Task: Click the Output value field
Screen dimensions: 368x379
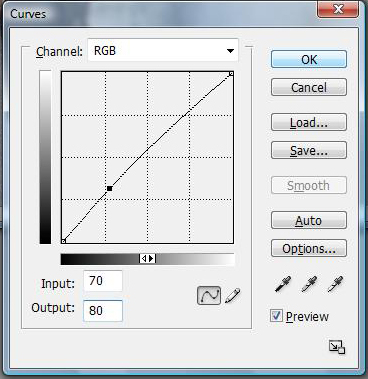Action: (x=103, y=311)
